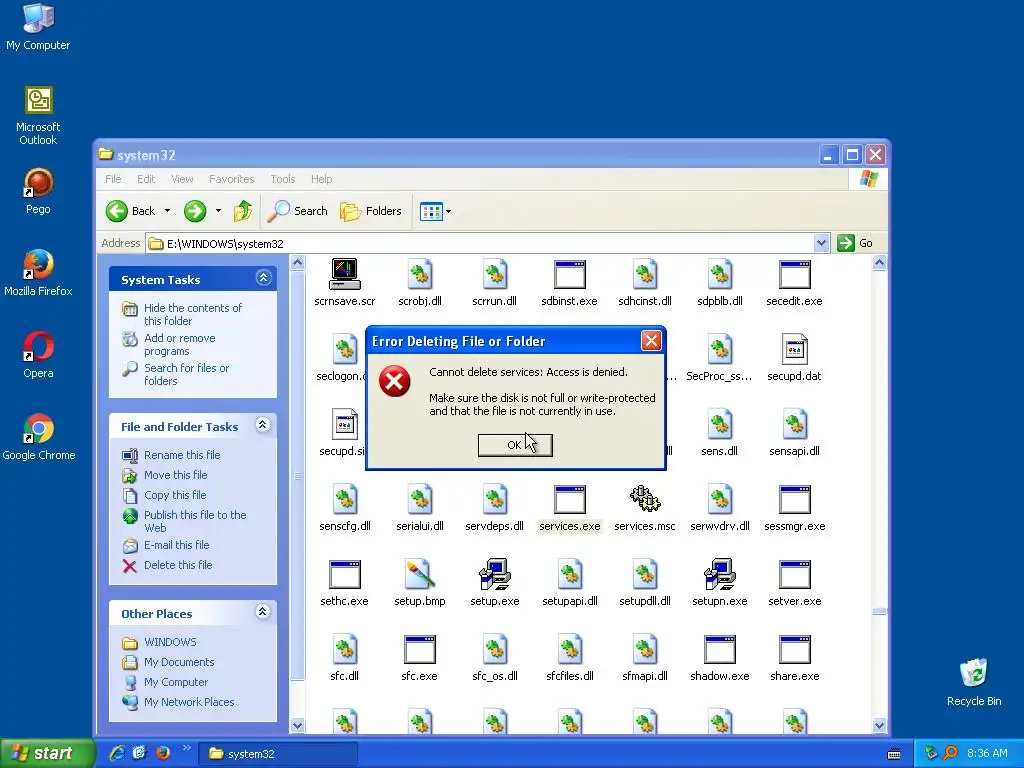Select the sfc_os.dll file icon
Viewport: 1024px width, 768px height.
pos(494,649)
